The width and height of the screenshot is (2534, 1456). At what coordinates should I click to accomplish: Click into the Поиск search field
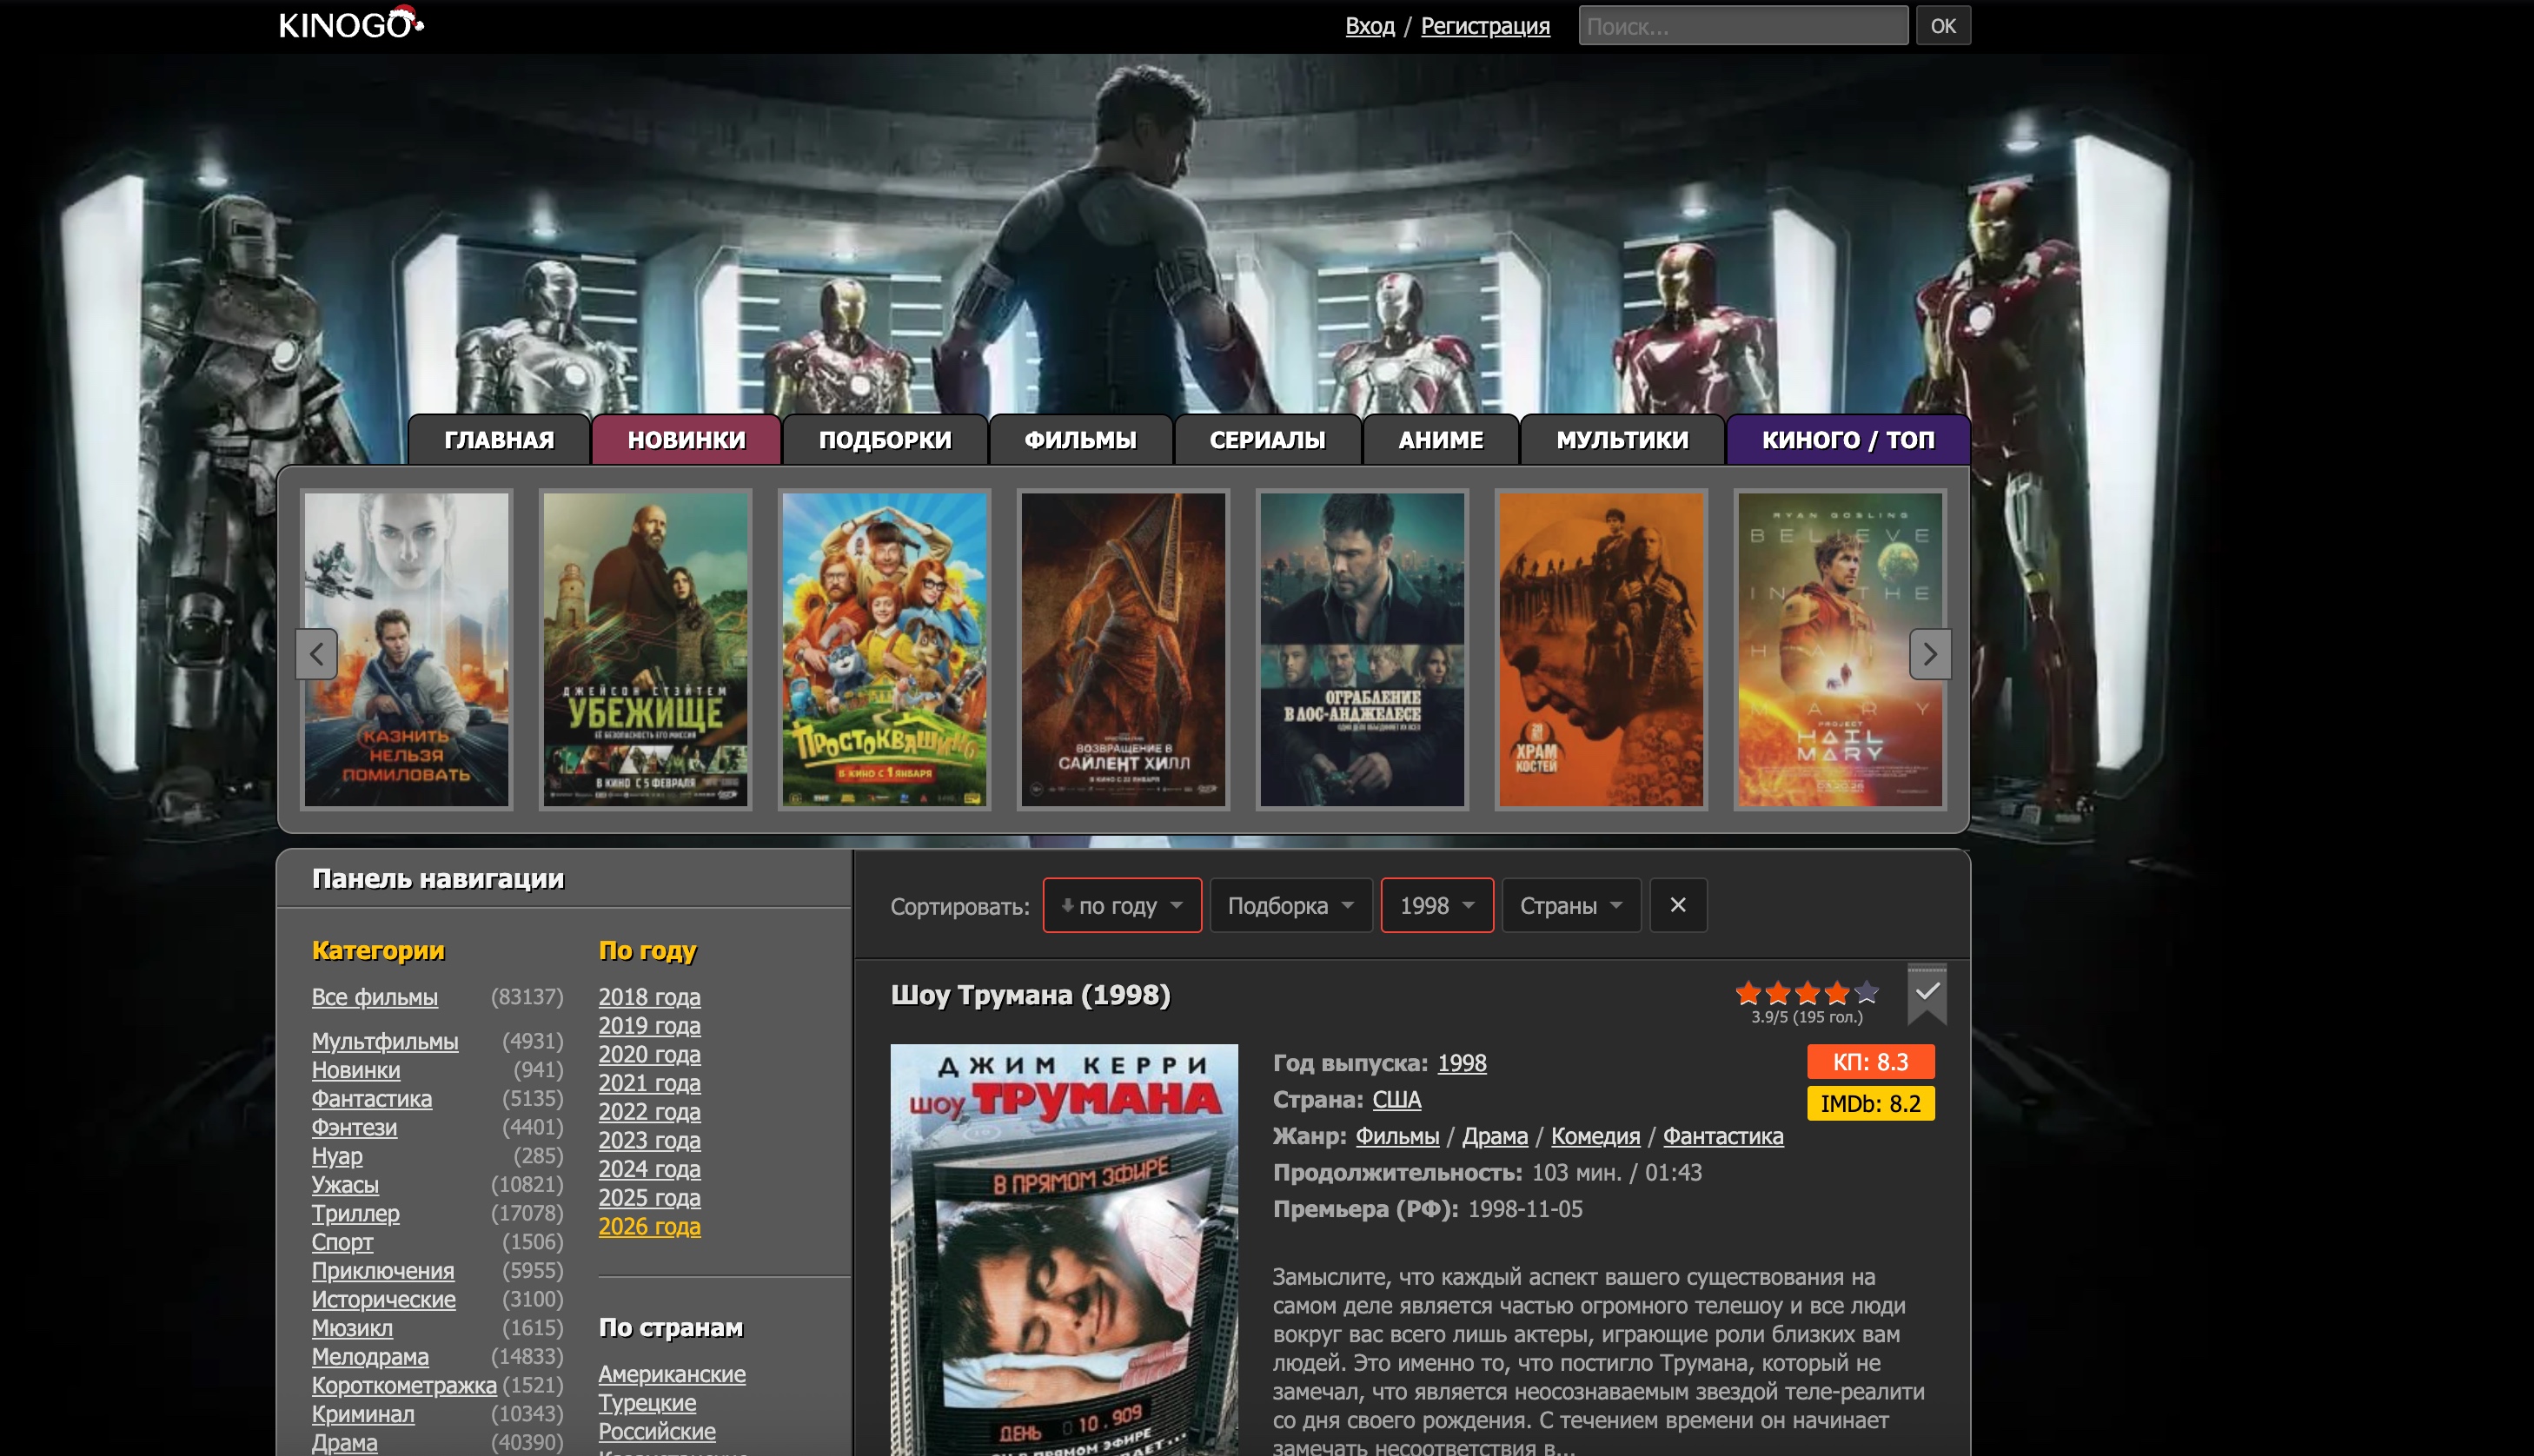(1742, 26)
